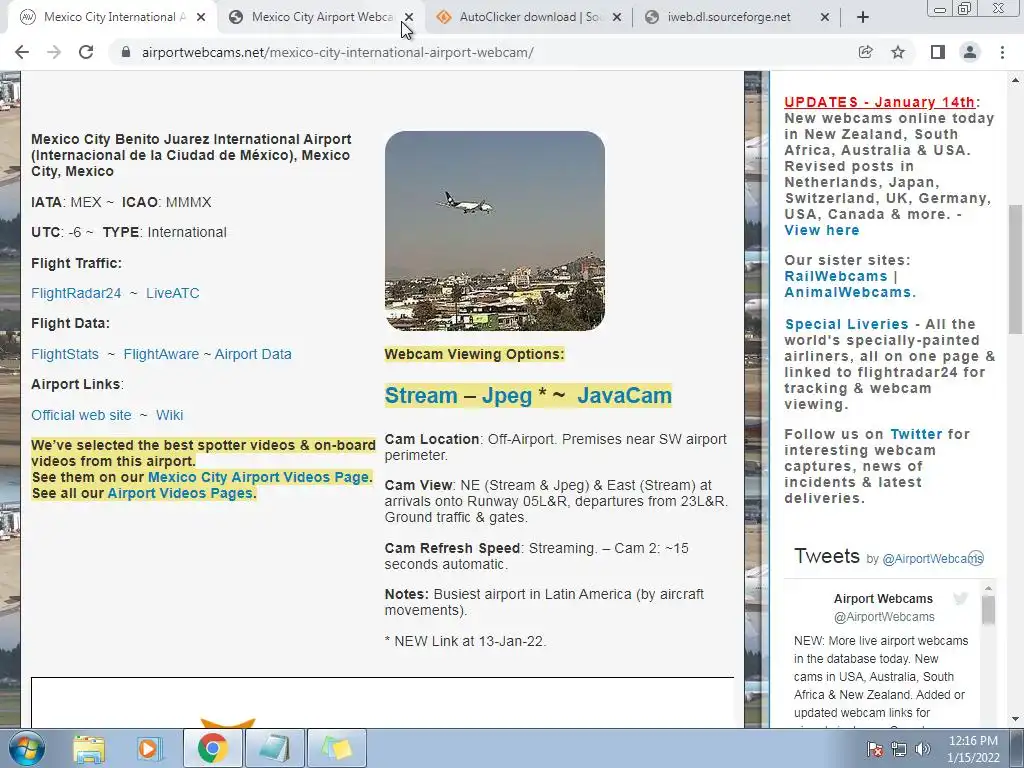View site information padlock icon
This screenshot has height=768, width=1024.
point(126,52)
